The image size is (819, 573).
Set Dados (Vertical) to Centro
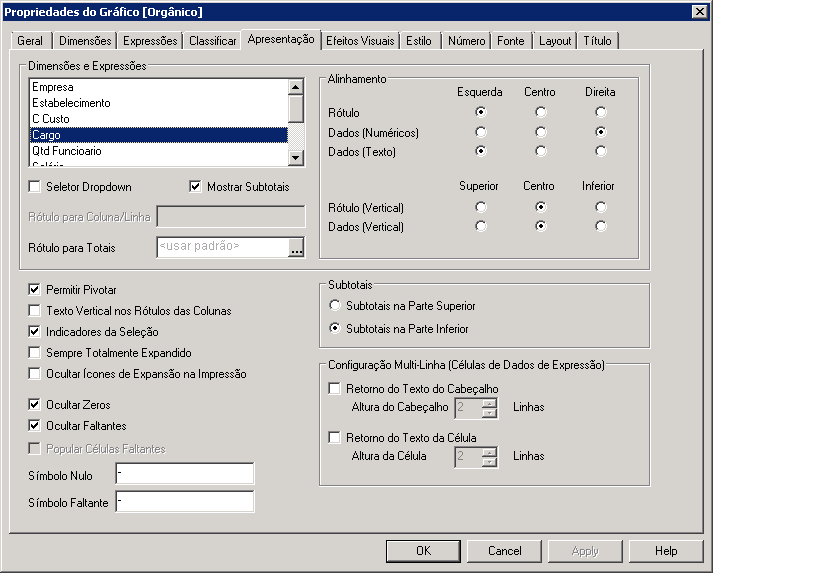coord(541,226)
